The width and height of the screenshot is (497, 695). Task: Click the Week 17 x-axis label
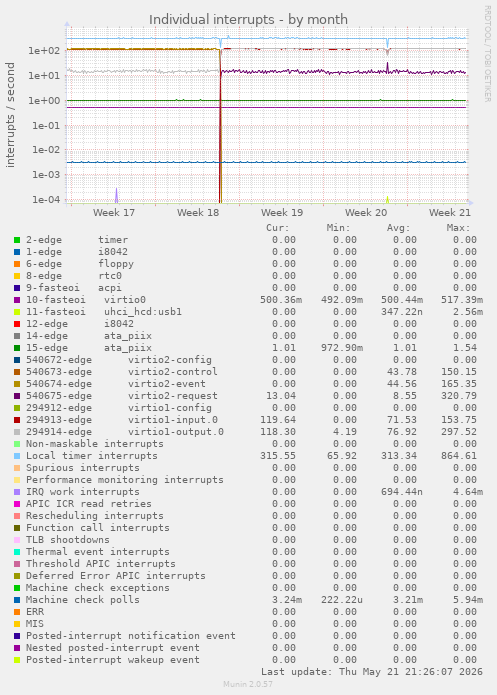click(114, 213)
